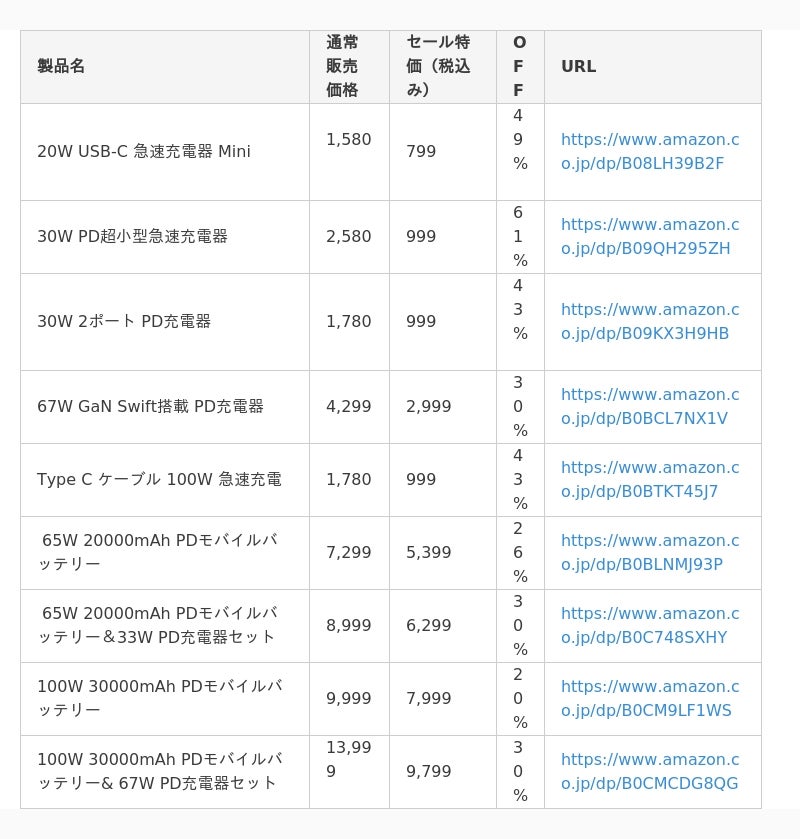800x839 pixels.
Task: Click regular price 1,780 in 30W 2ポート row
Action: pyautogui.click(x=349, y=322)
